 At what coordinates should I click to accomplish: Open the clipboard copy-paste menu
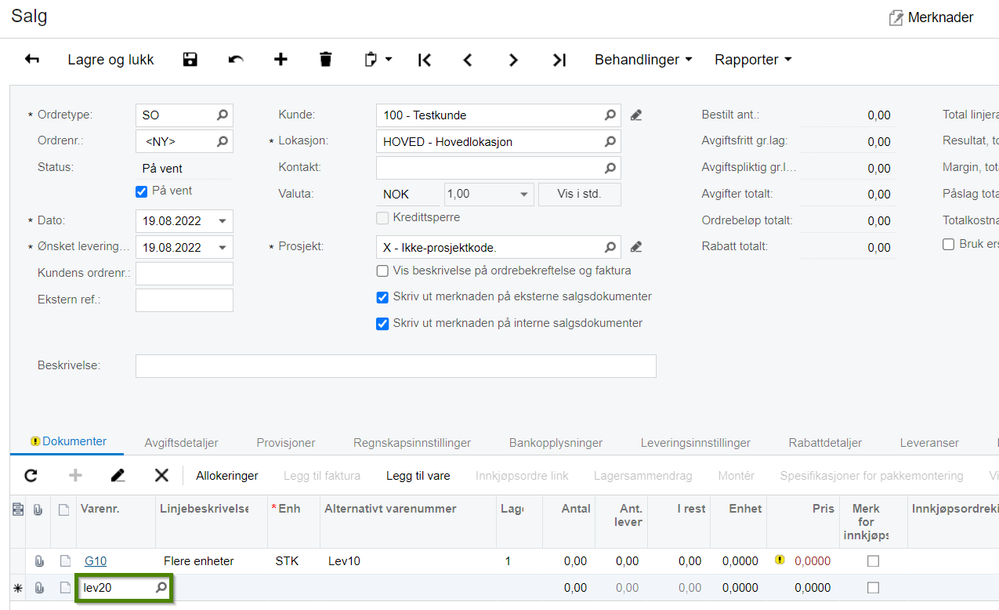tap(377, 59)
